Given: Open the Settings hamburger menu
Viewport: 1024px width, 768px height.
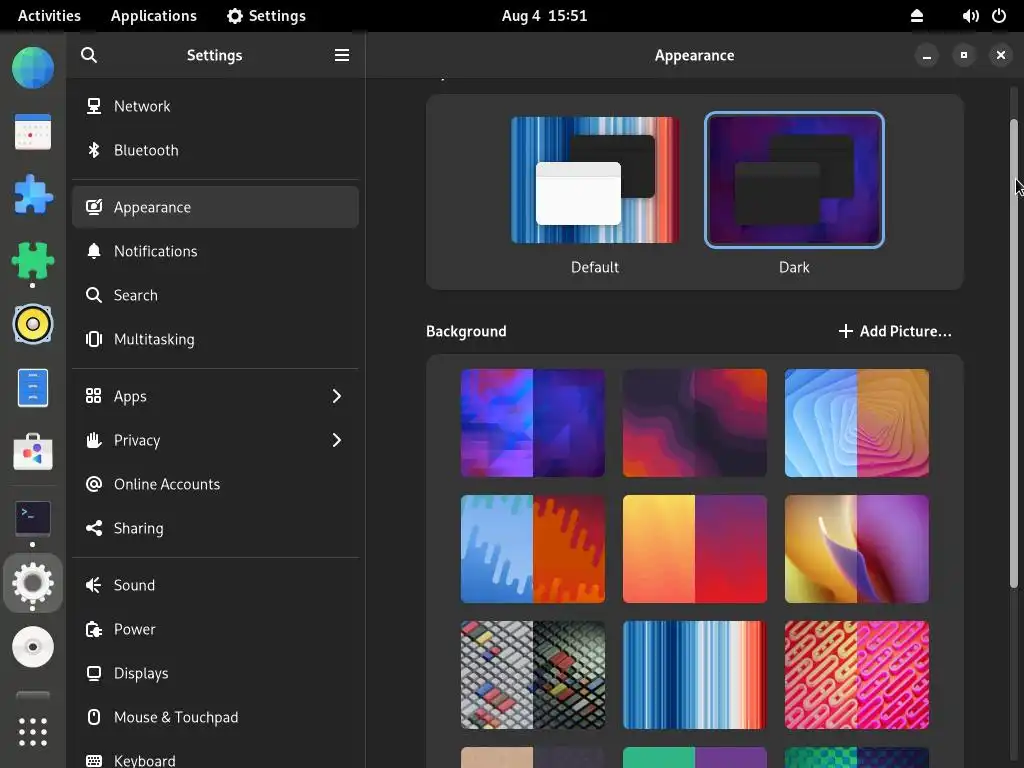Looking at the screenshot, I should [x=342, y=56].
